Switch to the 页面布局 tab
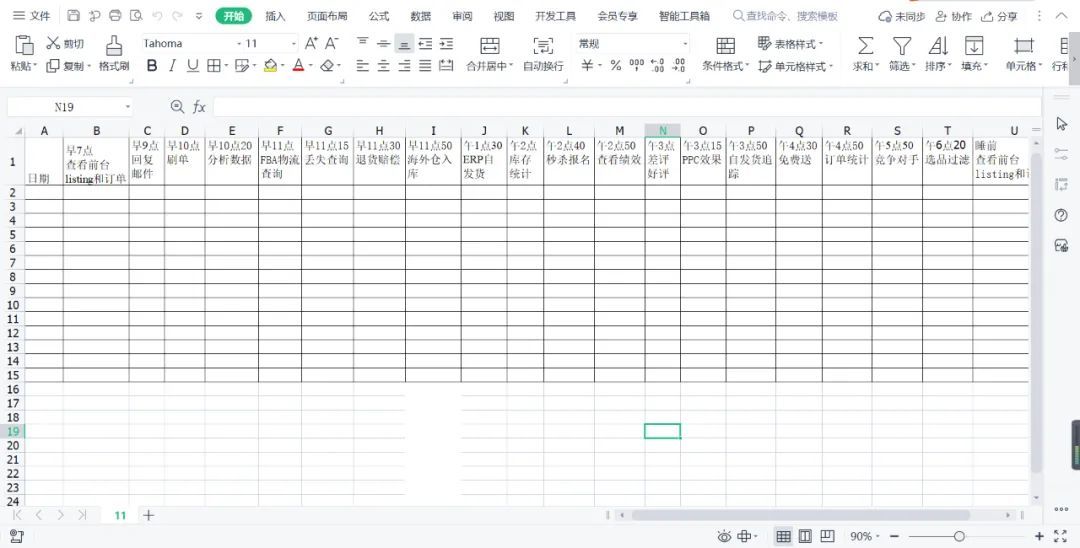This screenshot has width=1080, height=548. tap(327, 16)
